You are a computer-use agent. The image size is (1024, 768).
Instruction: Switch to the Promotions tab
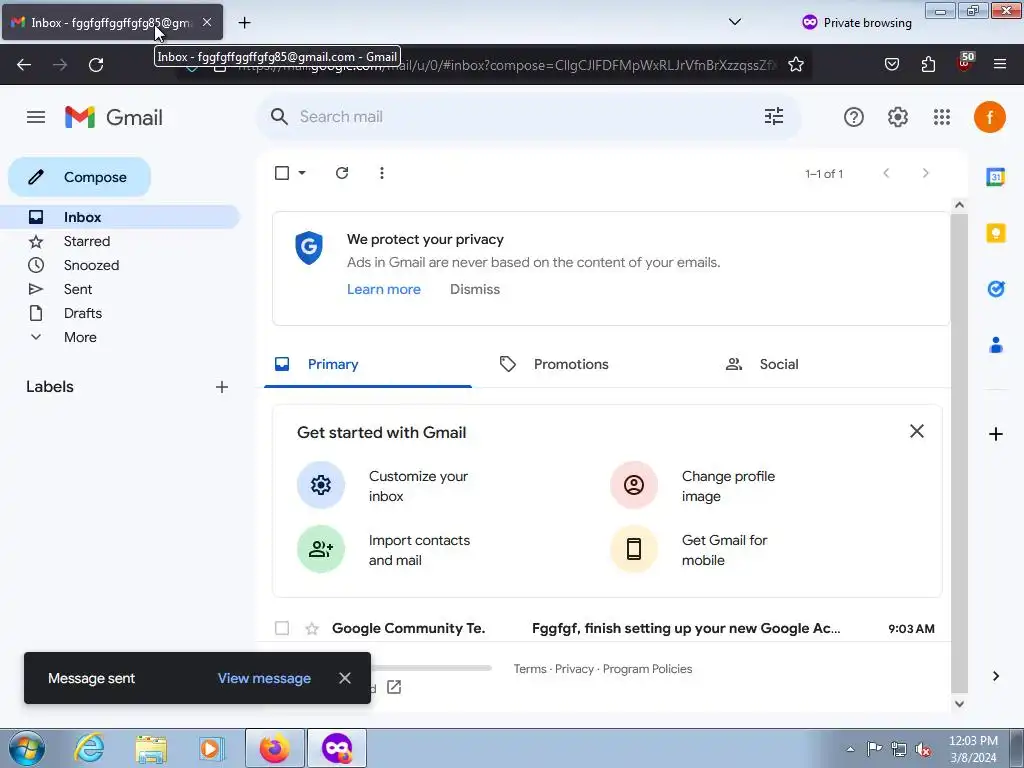(571, 364)
